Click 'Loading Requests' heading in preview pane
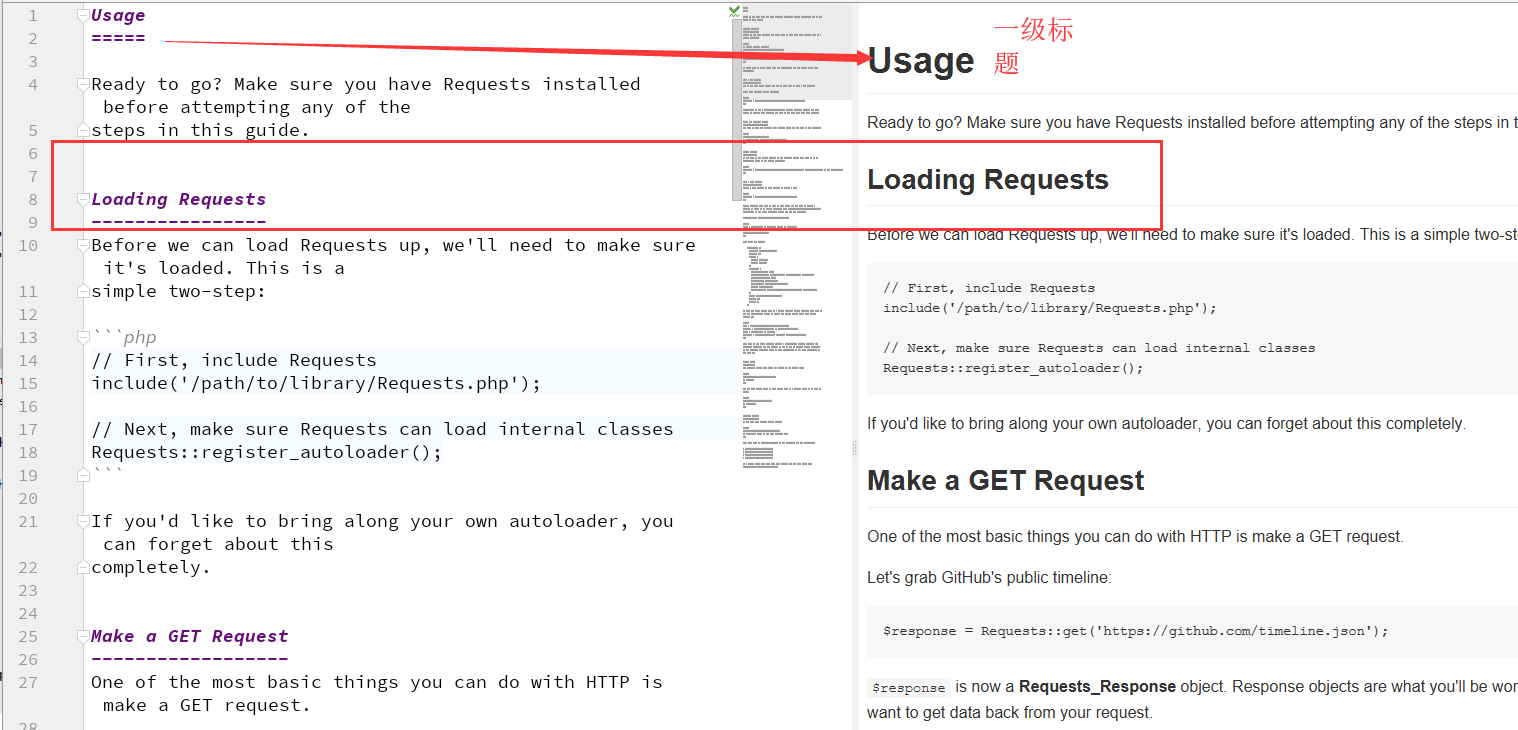The width and height of the screenshot is (1518, 730). pos(987,179)
